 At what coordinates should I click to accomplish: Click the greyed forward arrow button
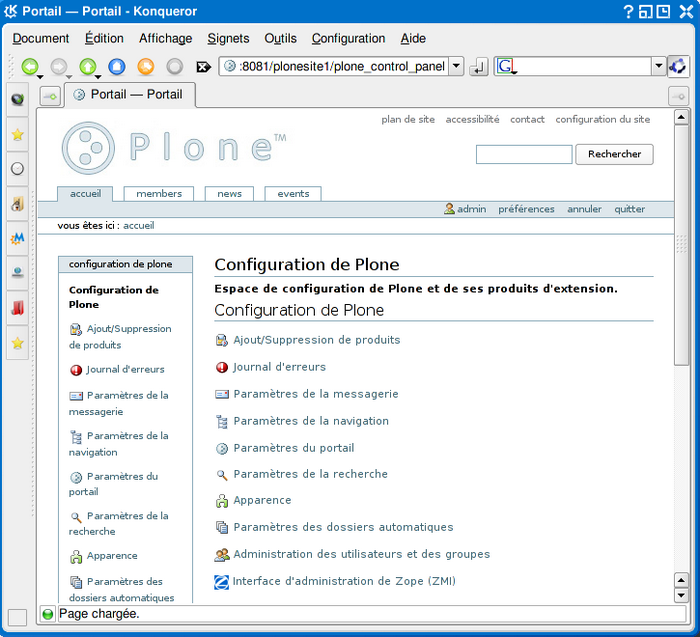[58, 67]
